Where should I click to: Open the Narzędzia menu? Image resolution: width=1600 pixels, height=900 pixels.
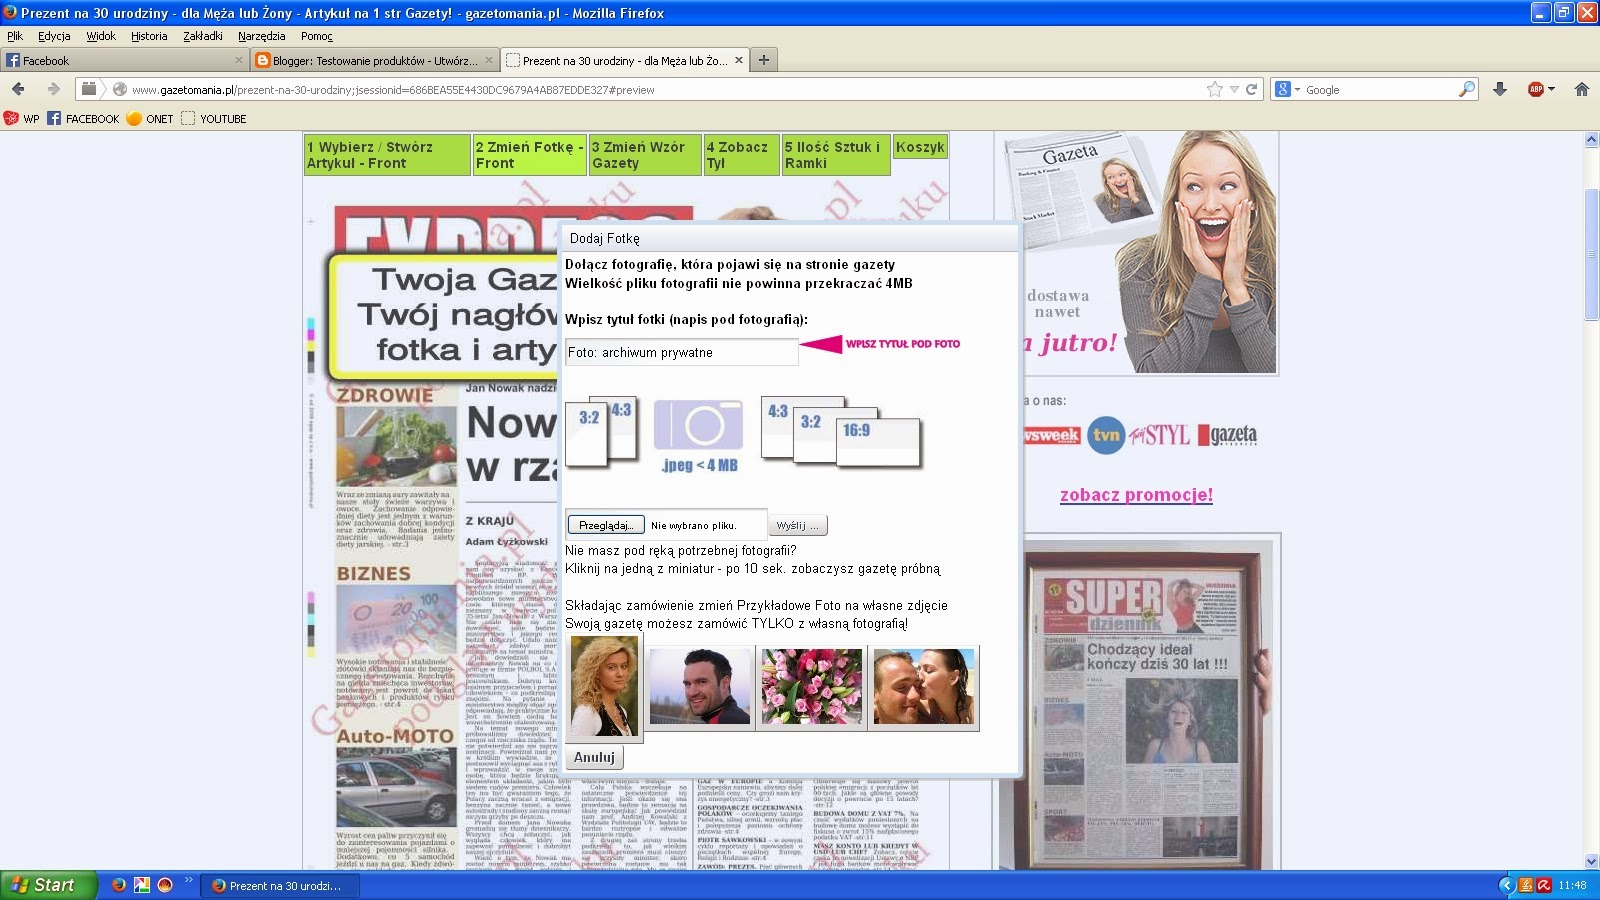tap(262, 36)
